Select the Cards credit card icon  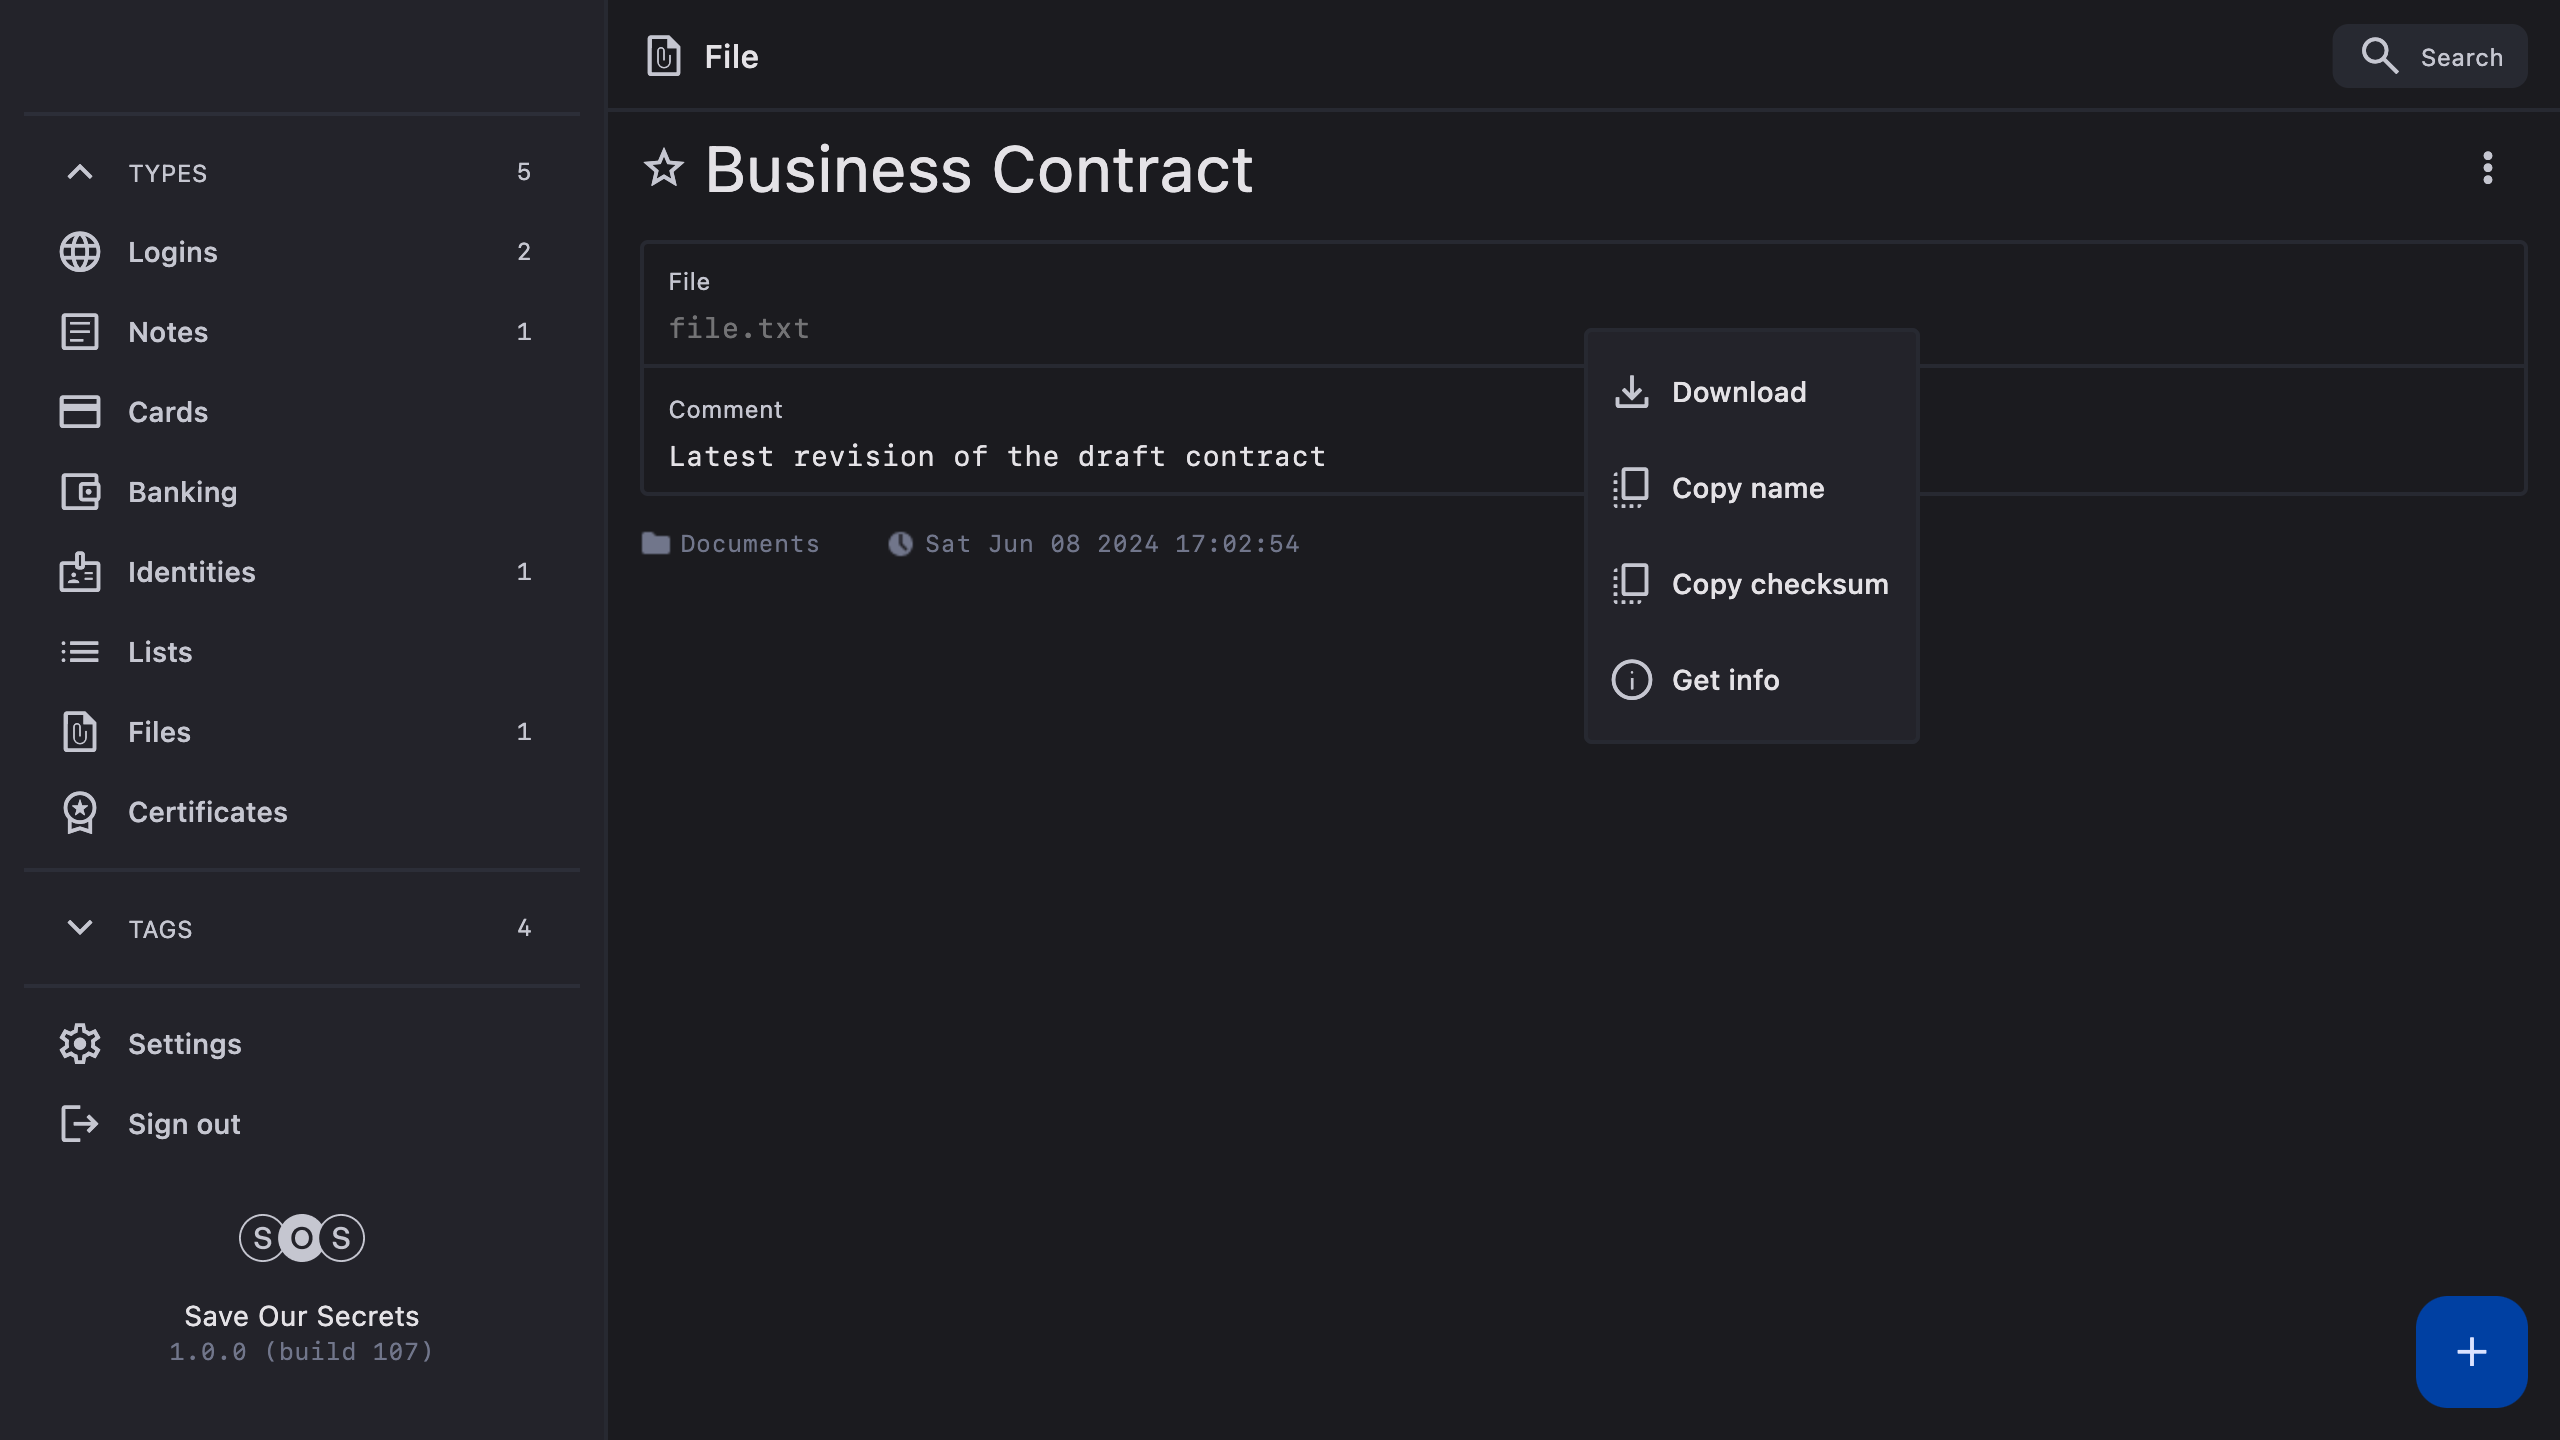tap(79, 412)
